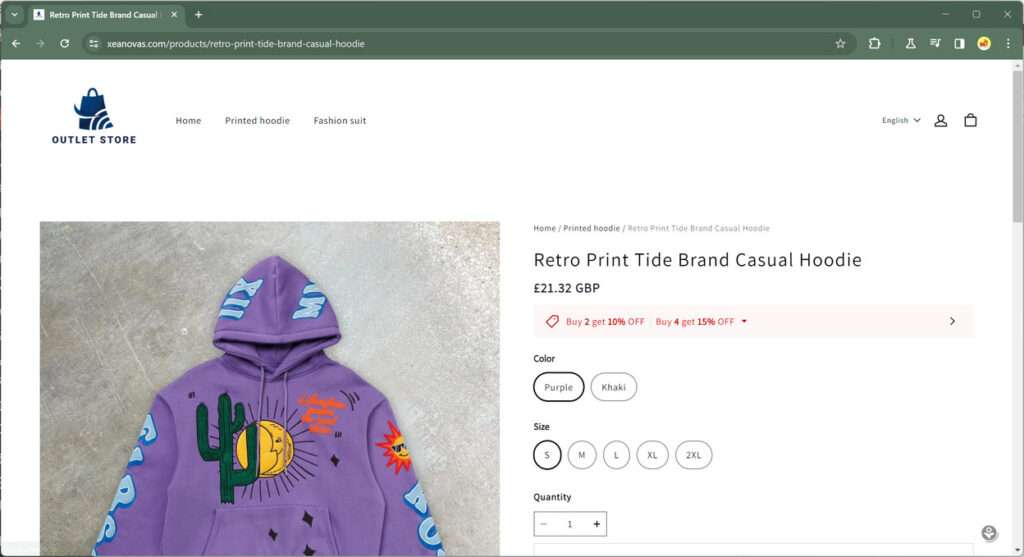Increase quantity with the plus button
This screenshot has width=1024, height=557.
597,524
